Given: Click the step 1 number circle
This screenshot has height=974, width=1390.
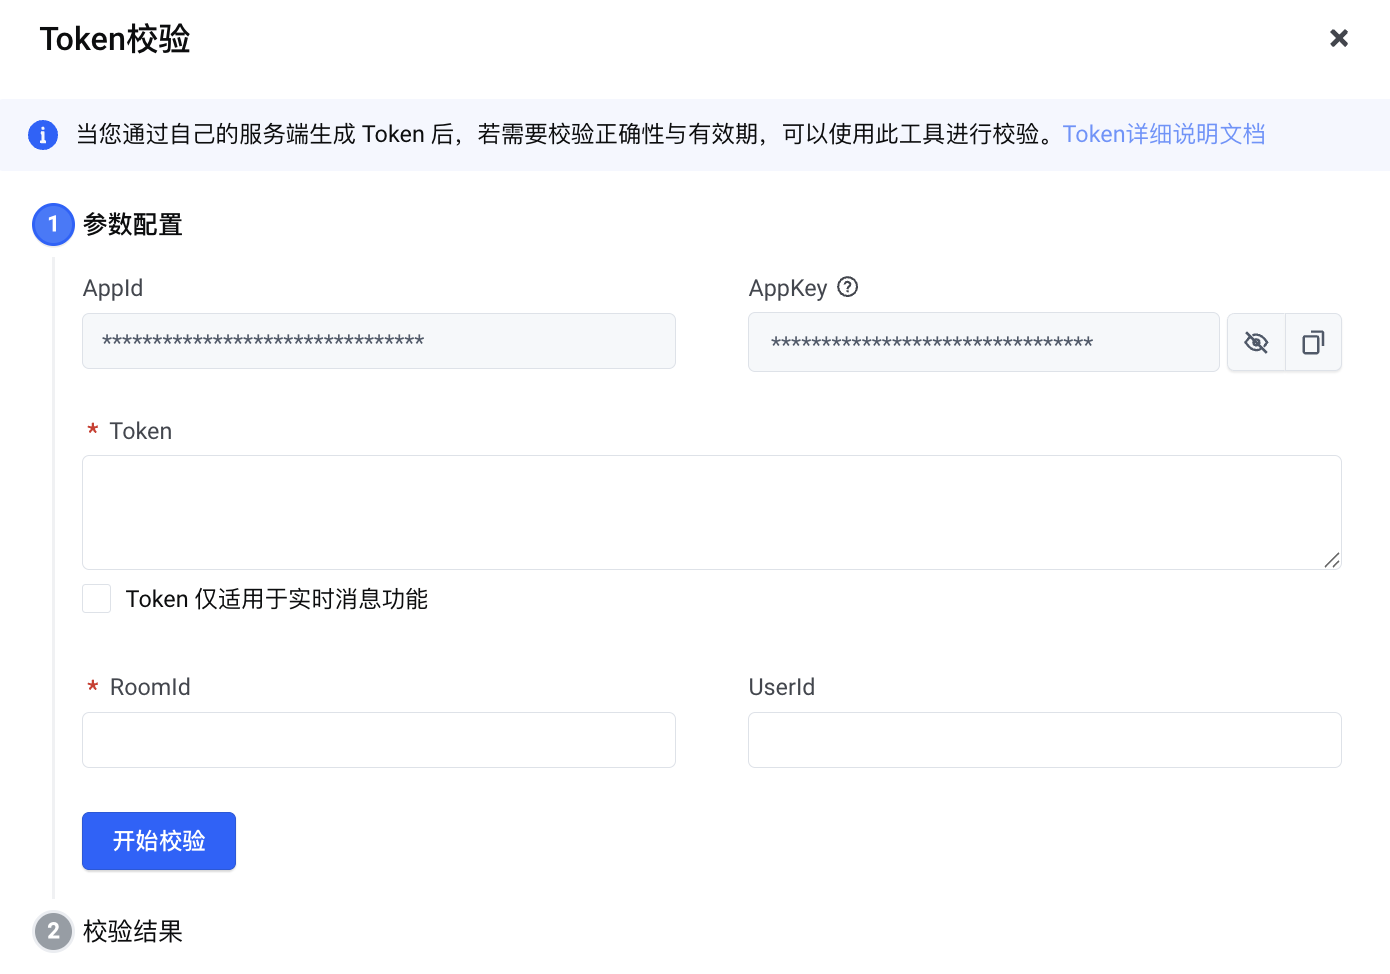Looking at the screenshot, I should point(53,224).
